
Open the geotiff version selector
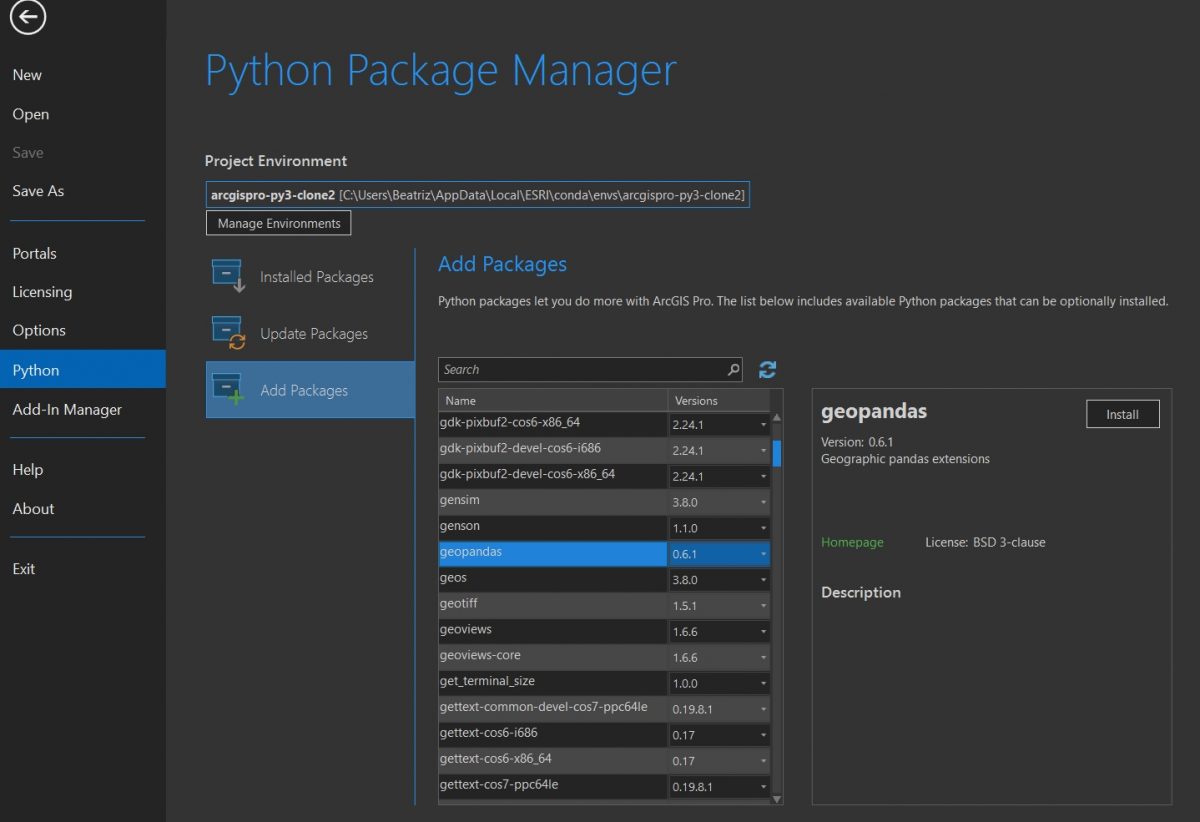coord(764,604)
